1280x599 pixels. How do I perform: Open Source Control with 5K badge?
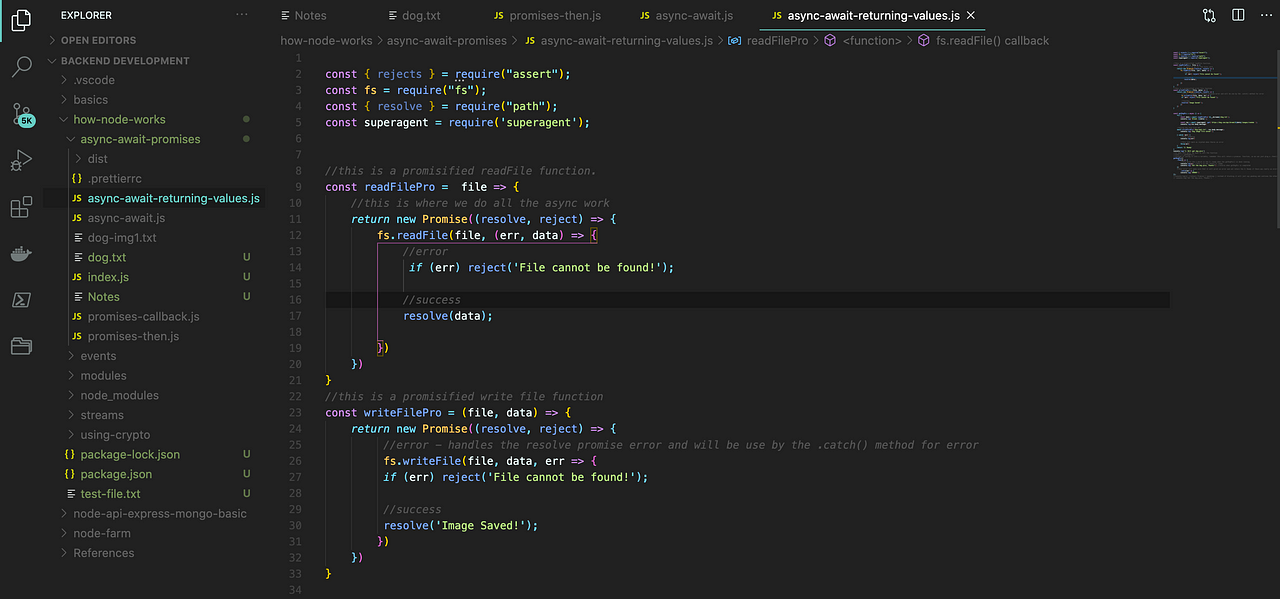(22, 114)
